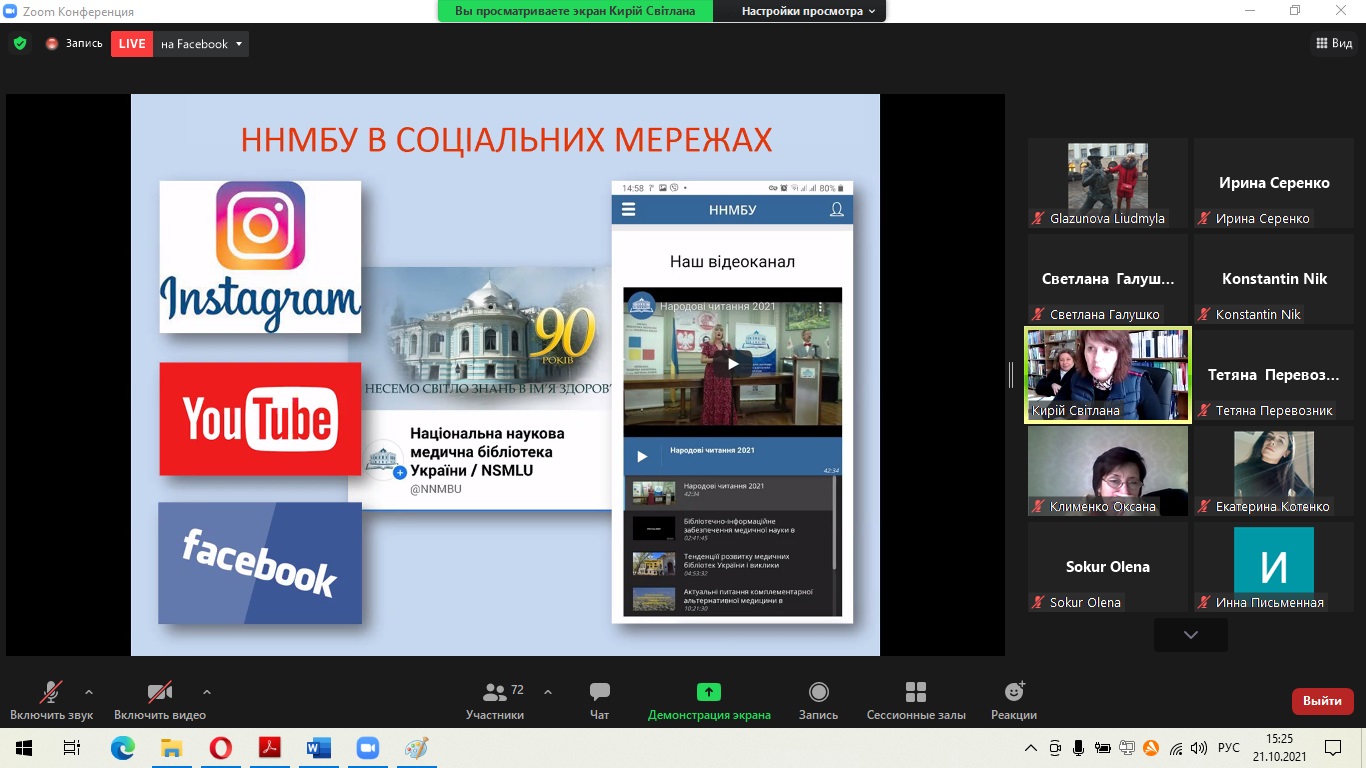Turn on camera with Включить видео
The image size is (1366, 768).
[160, 701]
